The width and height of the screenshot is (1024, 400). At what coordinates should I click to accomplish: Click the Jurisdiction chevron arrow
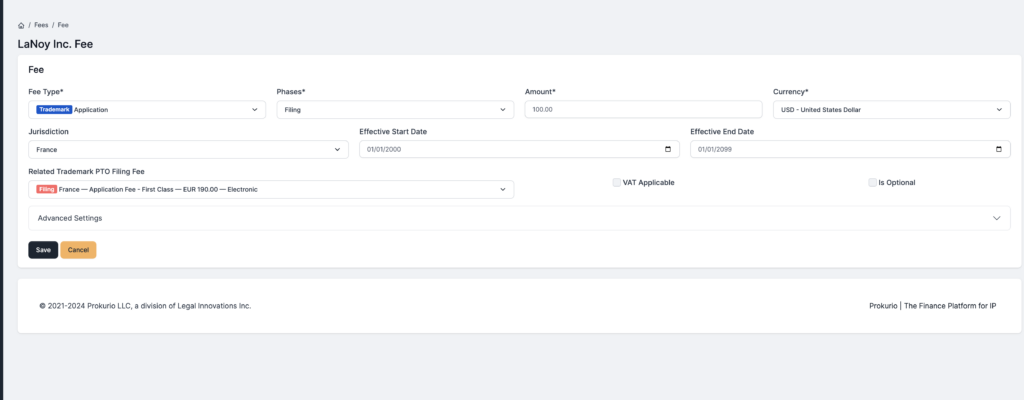pyautogui.click(x=338, y=150)
